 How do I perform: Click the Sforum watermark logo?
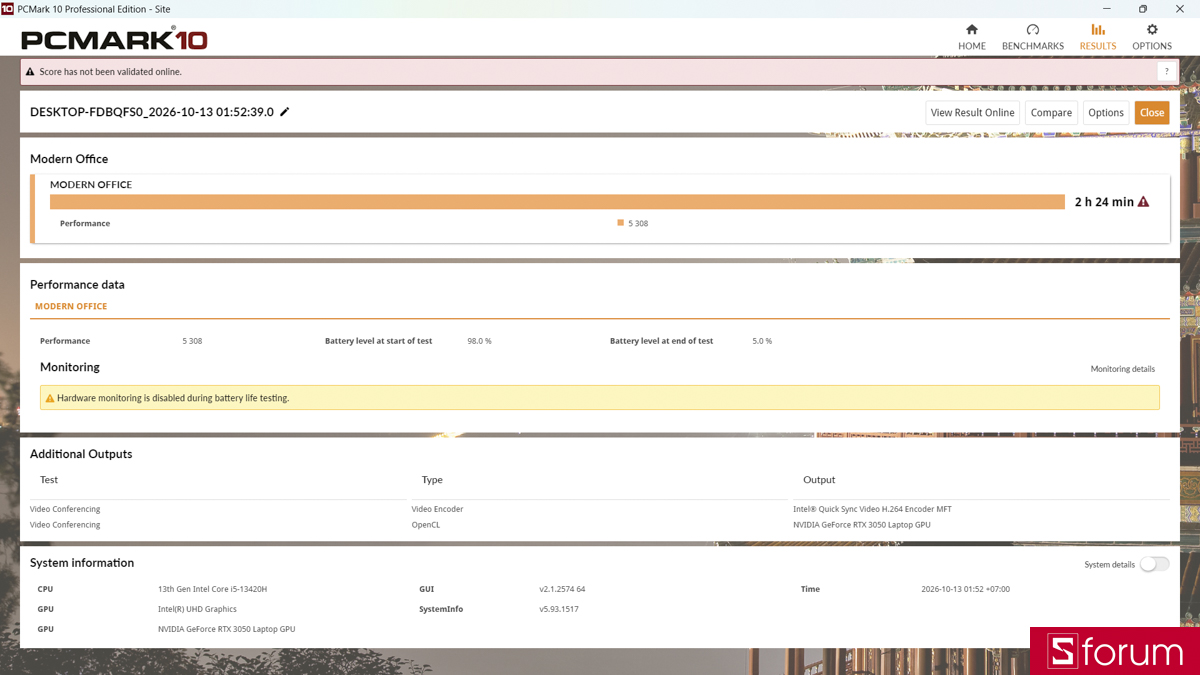pyautogui.click(x=1115, y=651)
